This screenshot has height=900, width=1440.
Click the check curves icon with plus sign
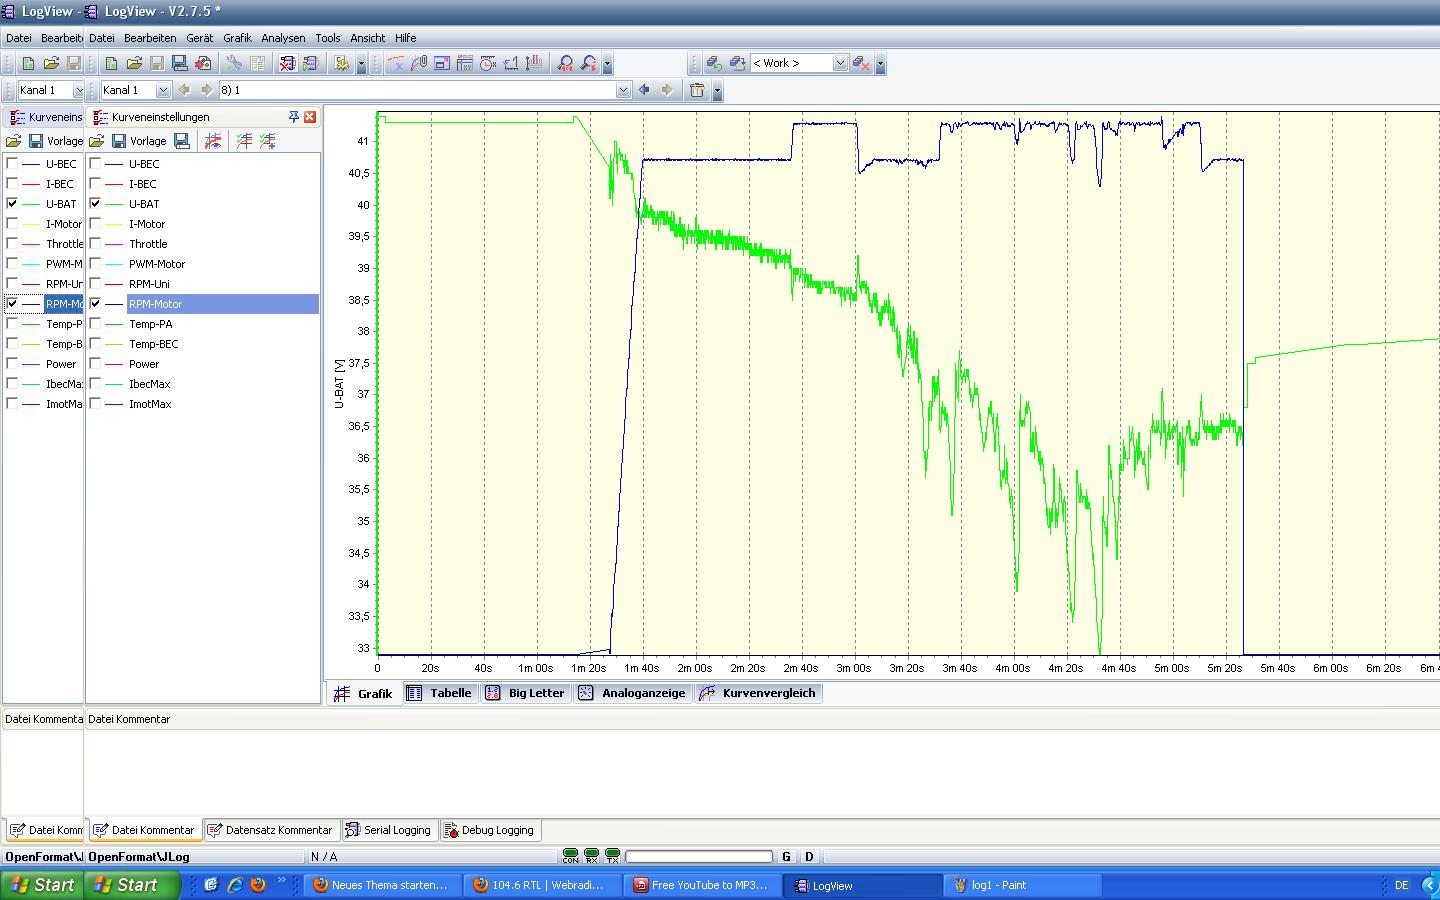[x=267, y=141]
